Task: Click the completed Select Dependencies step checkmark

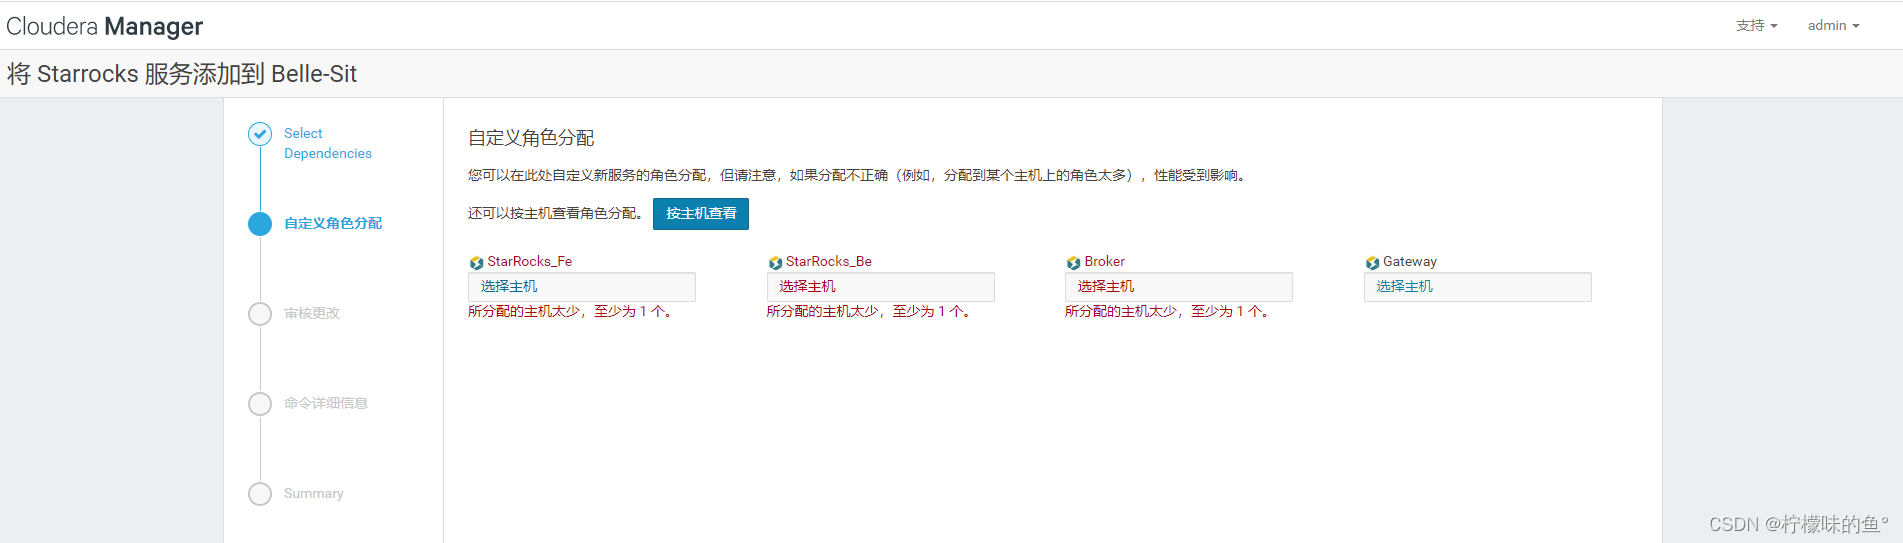Action: [x=260, y=134]
